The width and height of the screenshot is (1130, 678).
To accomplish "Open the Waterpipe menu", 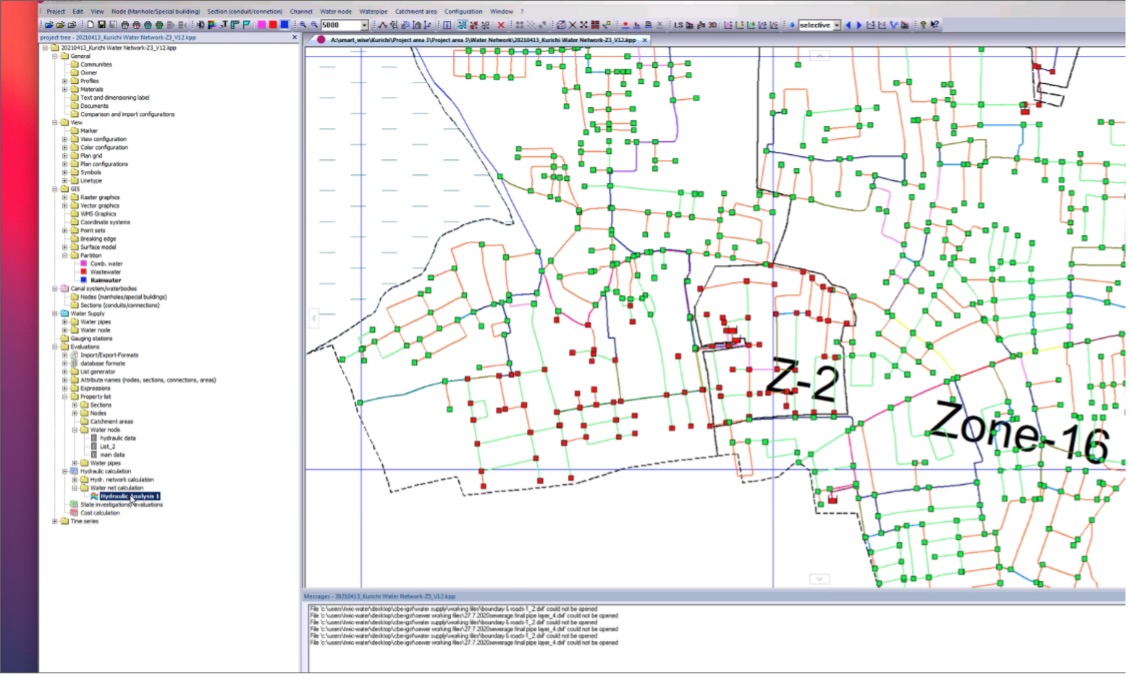I will point(373,11).
